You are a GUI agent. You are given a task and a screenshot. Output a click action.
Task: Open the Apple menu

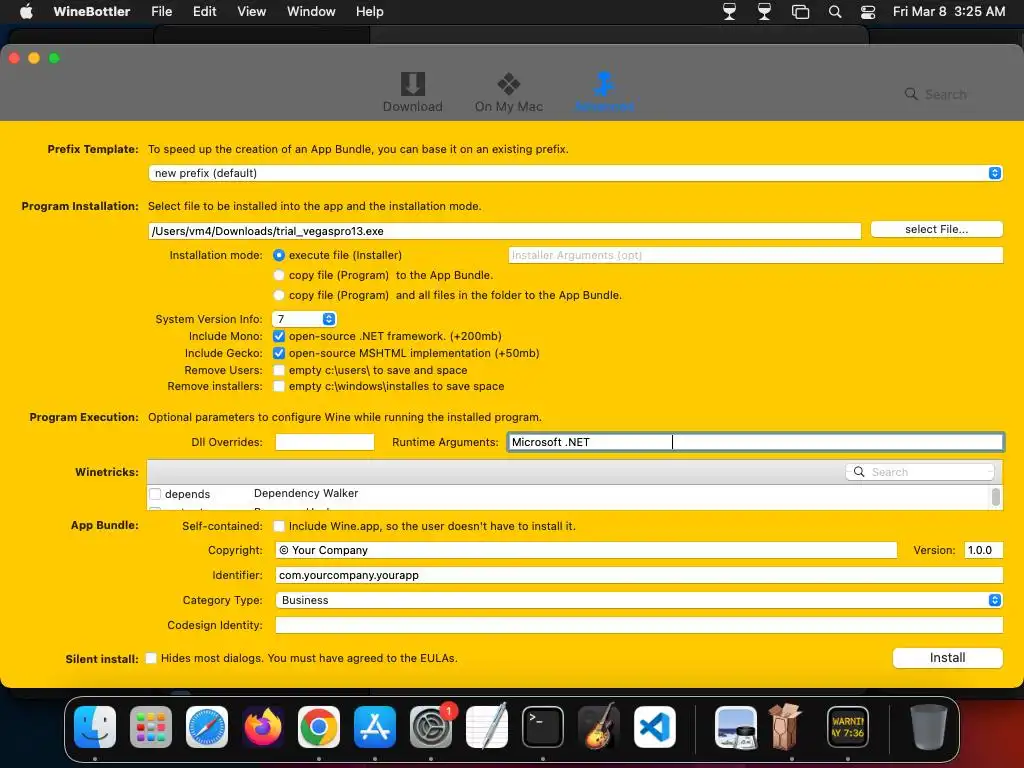pos(26,12)
